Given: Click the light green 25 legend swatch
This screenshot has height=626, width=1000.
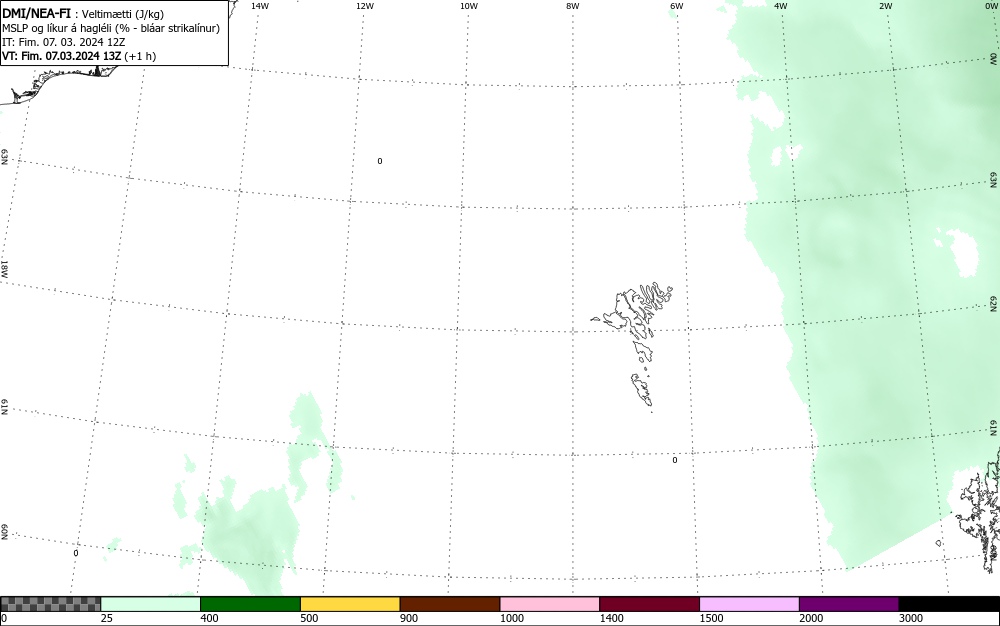Looking at the screenshot, I should point(151,604).
